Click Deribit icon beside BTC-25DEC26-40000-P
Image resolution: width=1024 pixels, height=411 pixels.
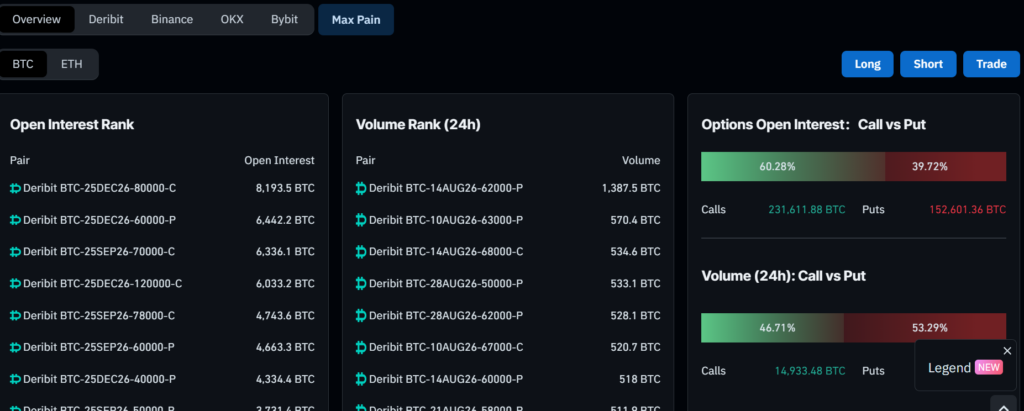pos(16,379)
